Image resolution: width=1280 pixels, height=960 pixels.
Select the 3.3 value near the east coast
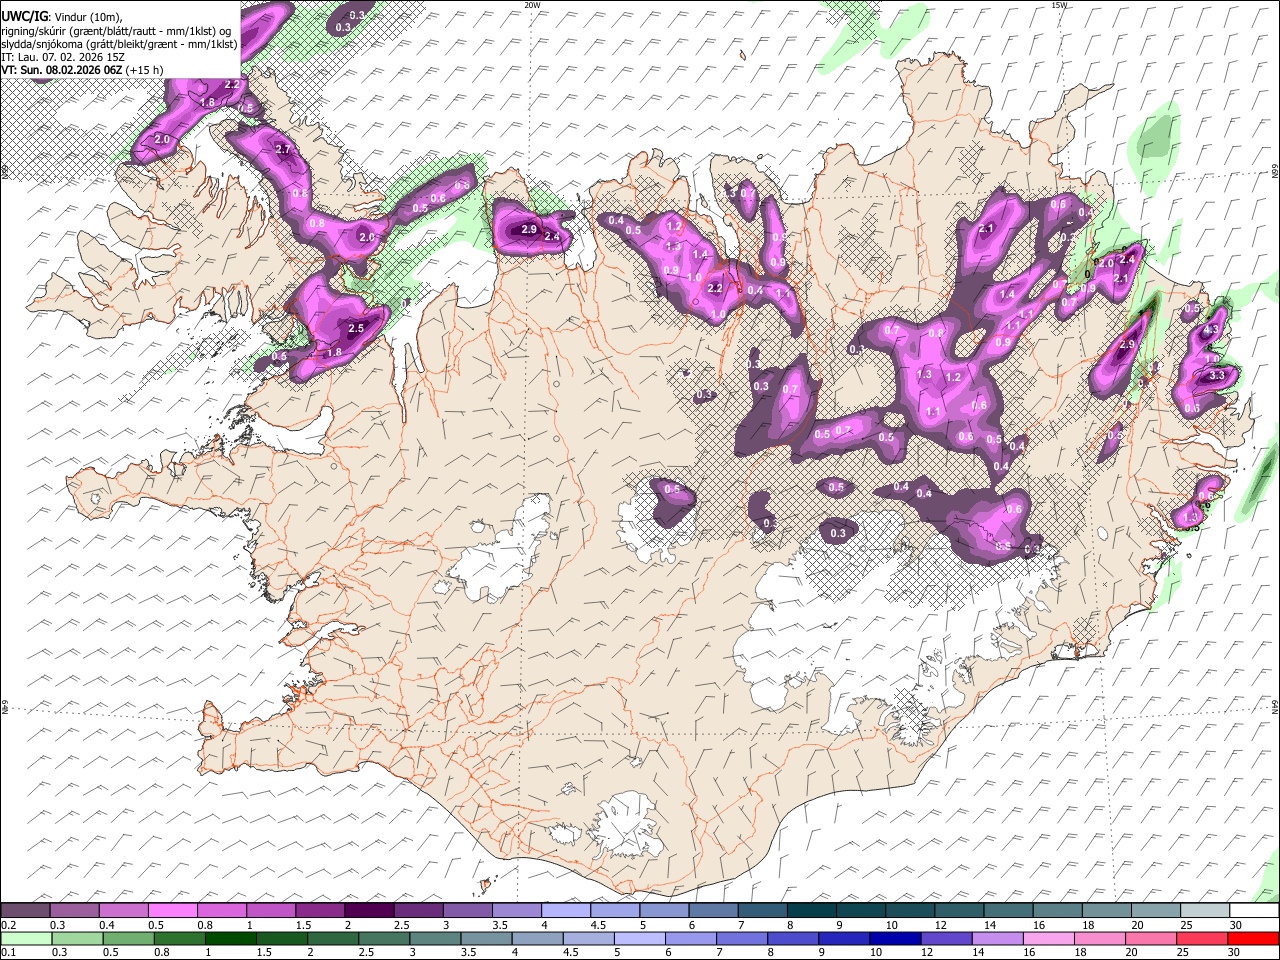pos(1217,375)
